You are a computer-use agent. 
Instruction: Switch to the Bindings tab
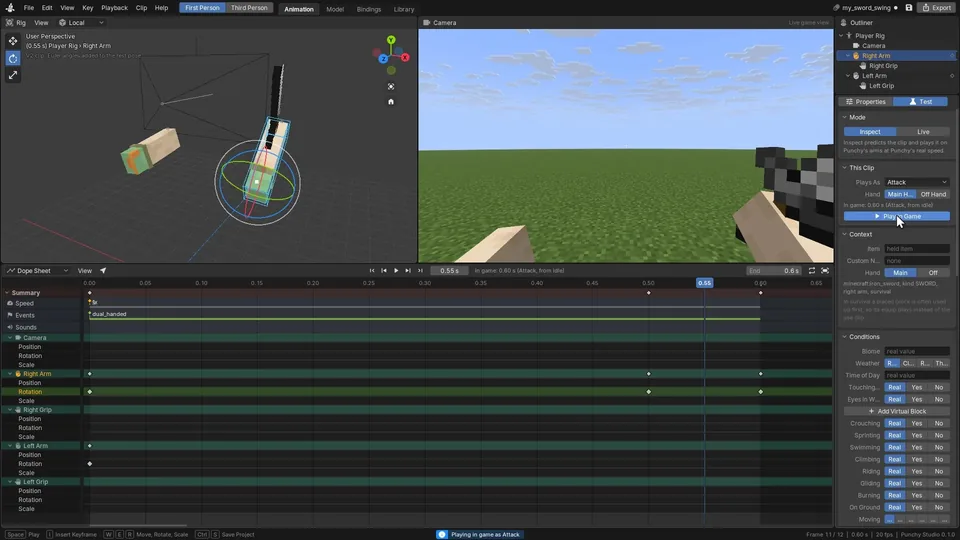point(369,9)
